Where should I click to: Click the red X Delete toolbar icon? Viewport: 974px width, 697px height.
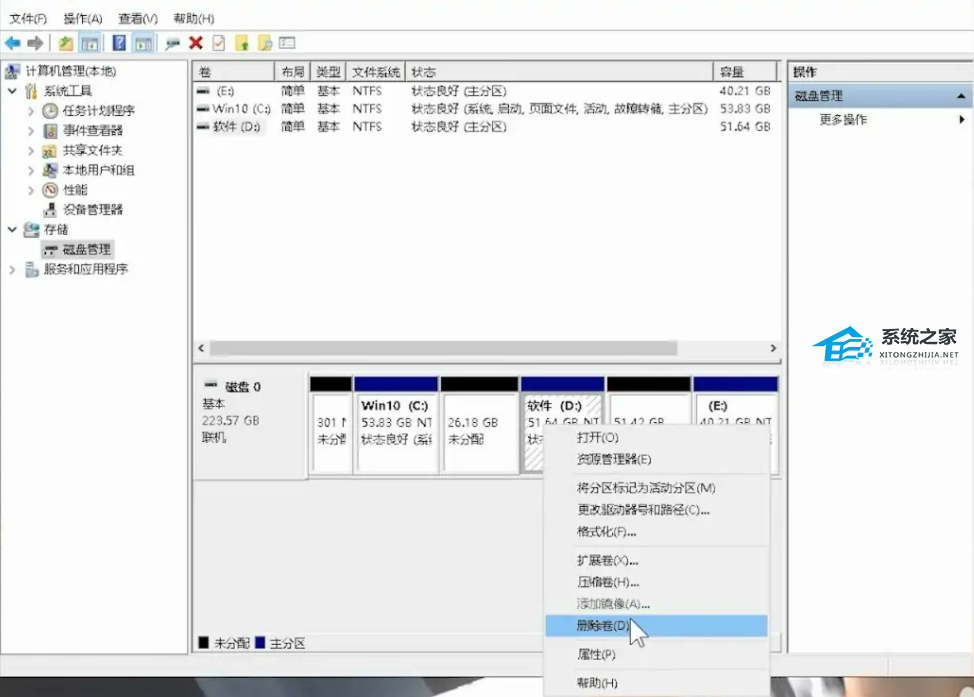pos(196,43)
